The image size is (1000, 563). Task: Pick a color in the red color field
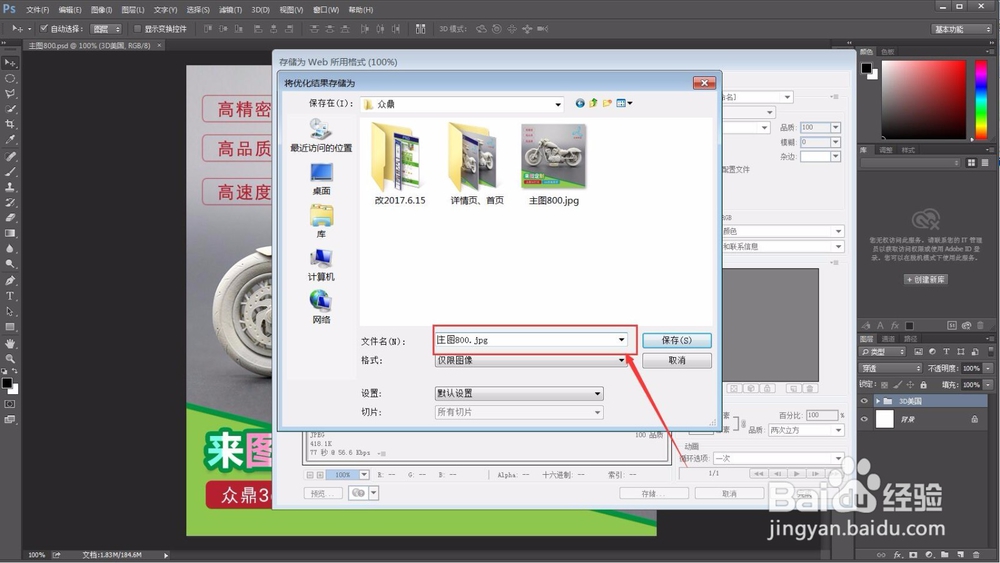pos(923,100)
